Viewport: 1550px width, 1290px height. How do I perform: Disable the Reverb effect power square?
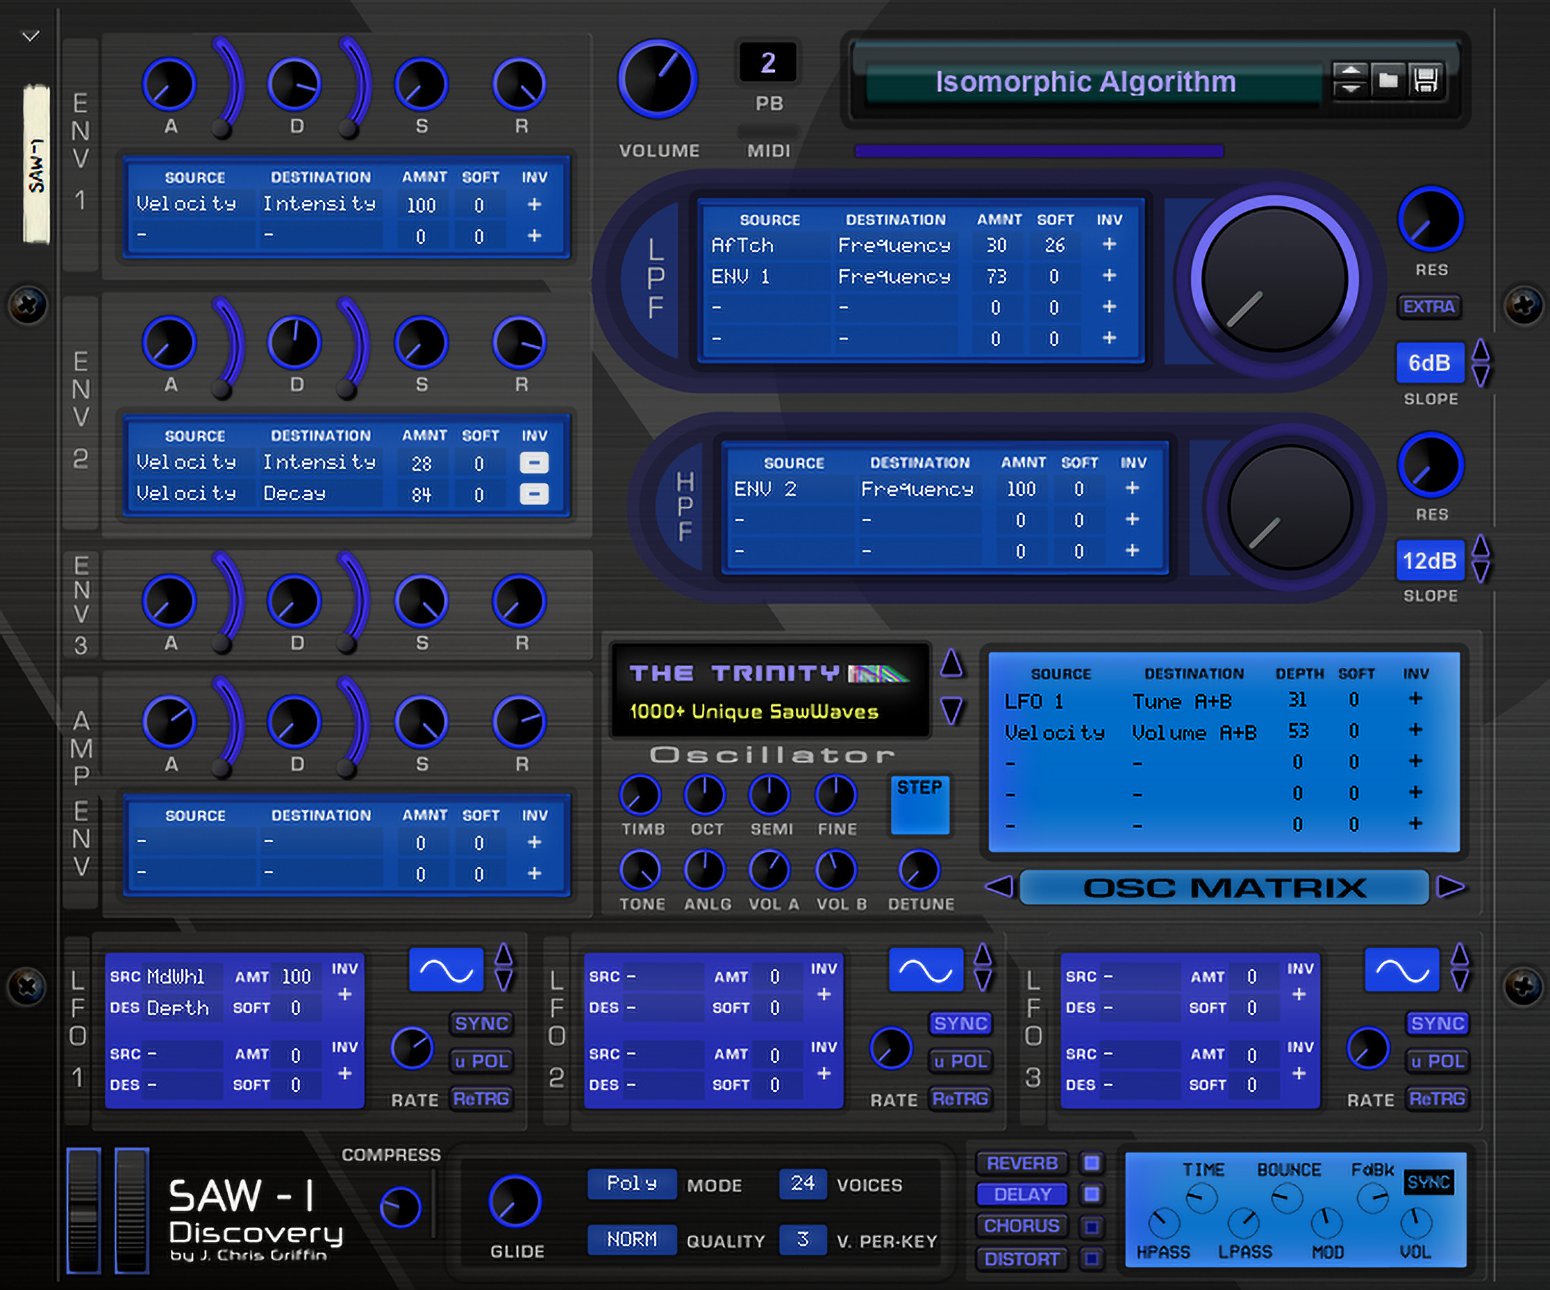coord(1092,1163)
